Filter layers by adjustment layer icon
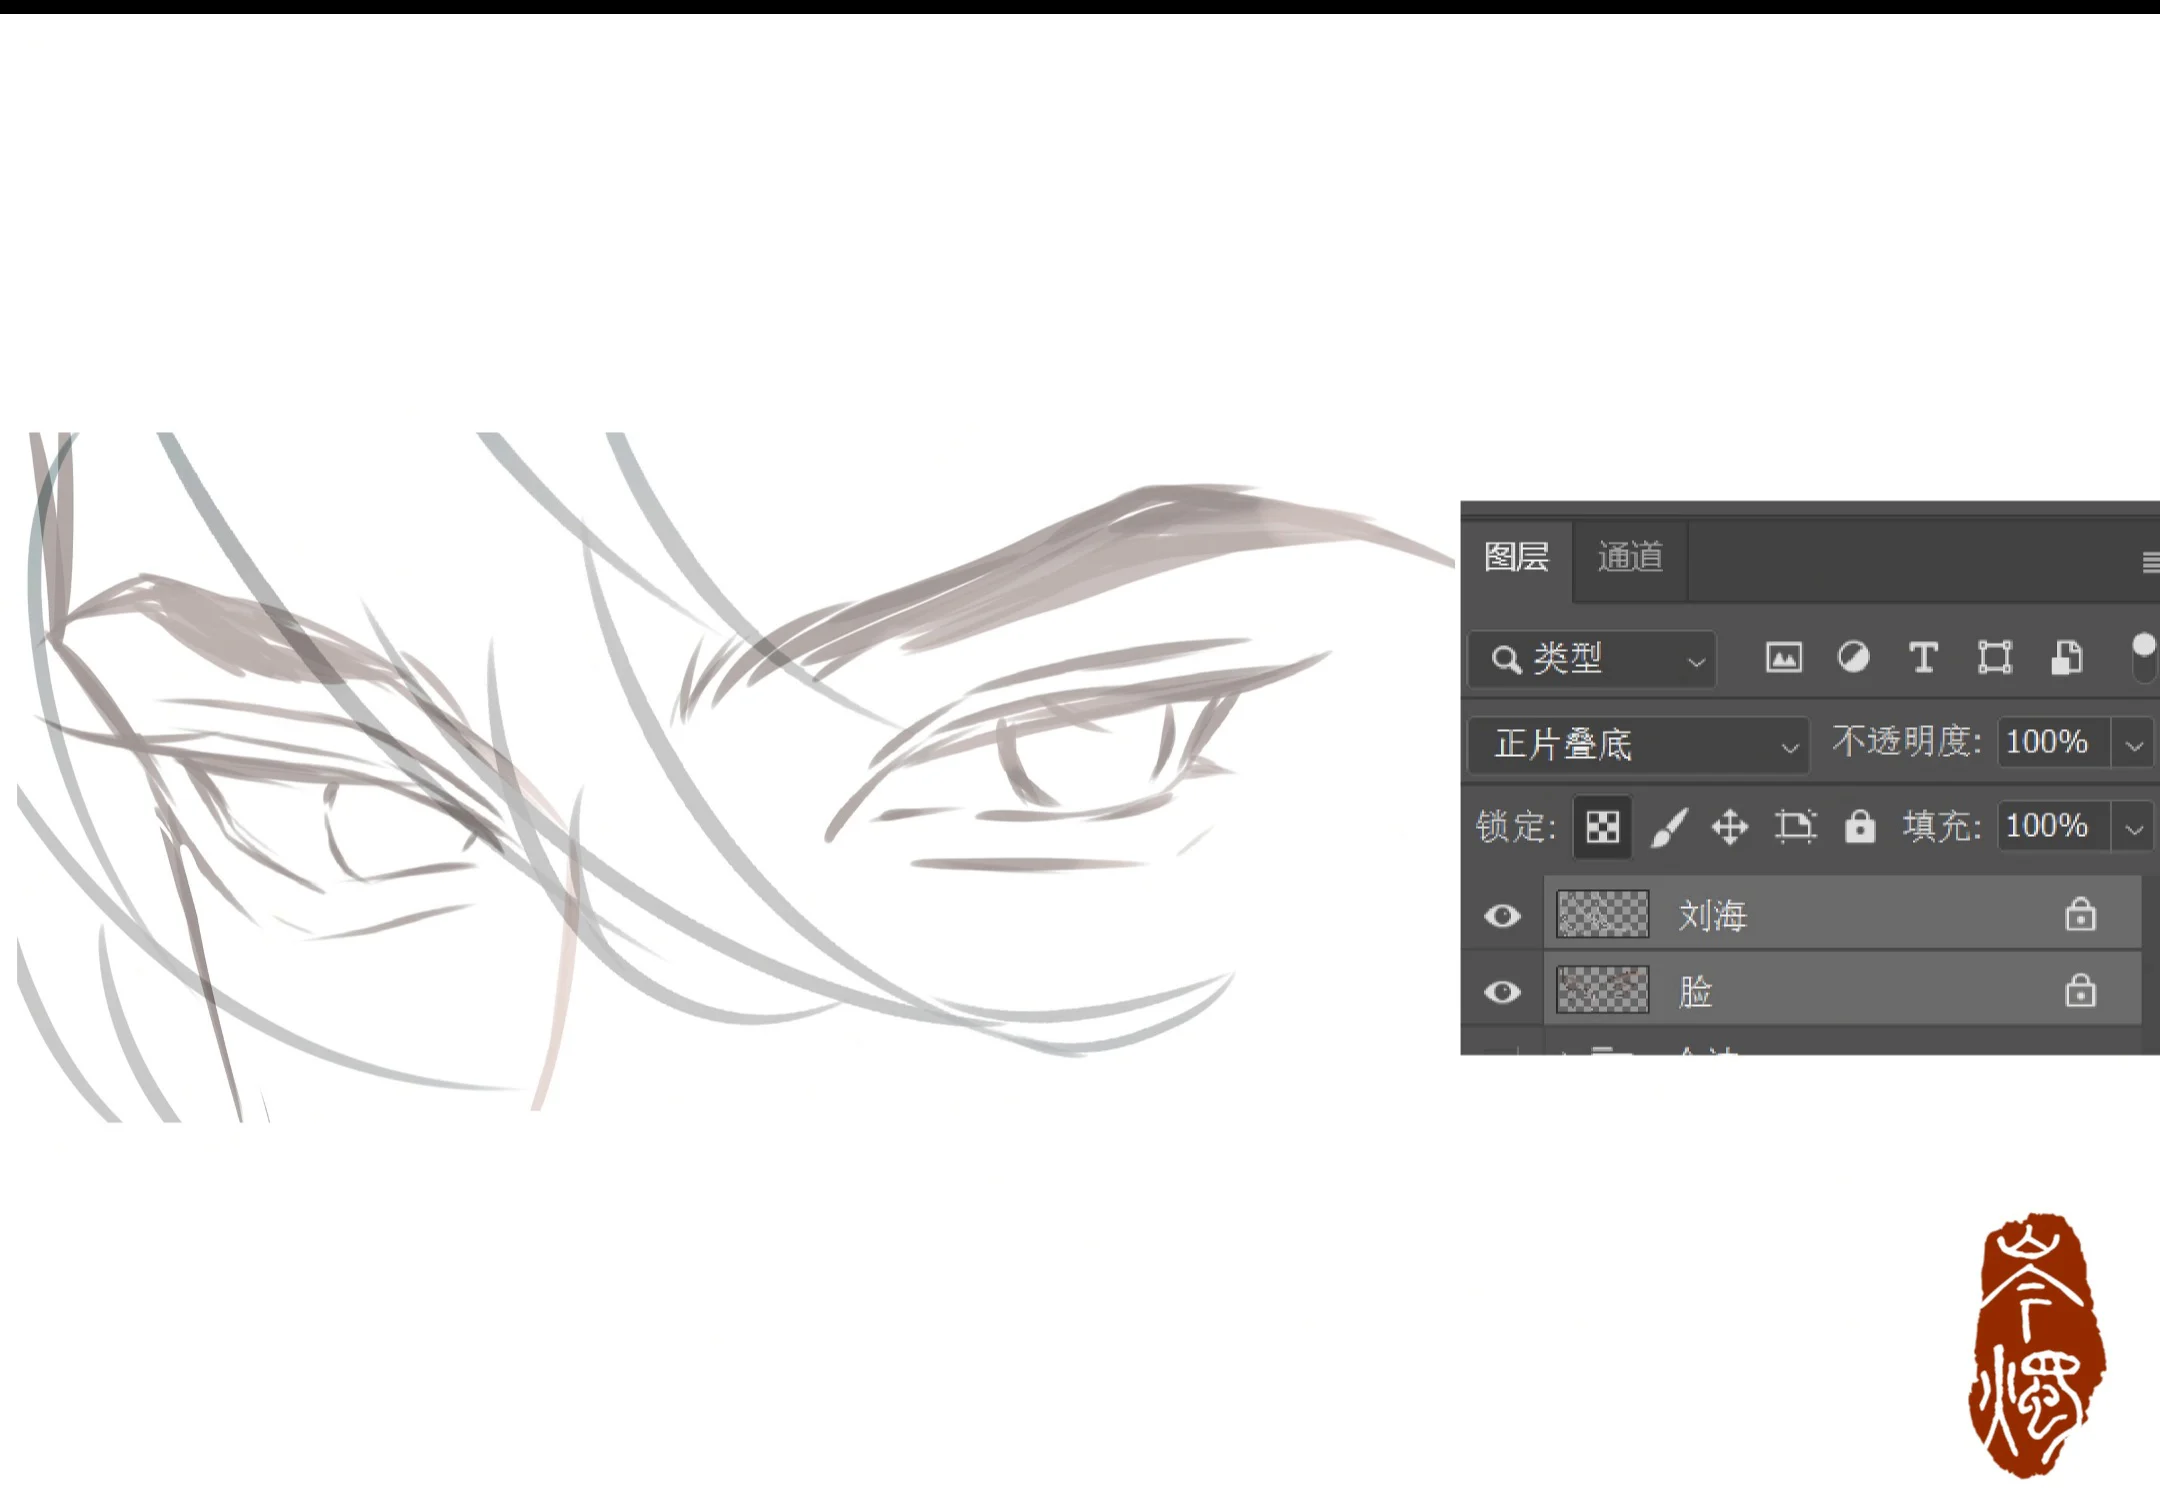2160x1510 pixels. pyautogui.click(x=1853, y=658)
